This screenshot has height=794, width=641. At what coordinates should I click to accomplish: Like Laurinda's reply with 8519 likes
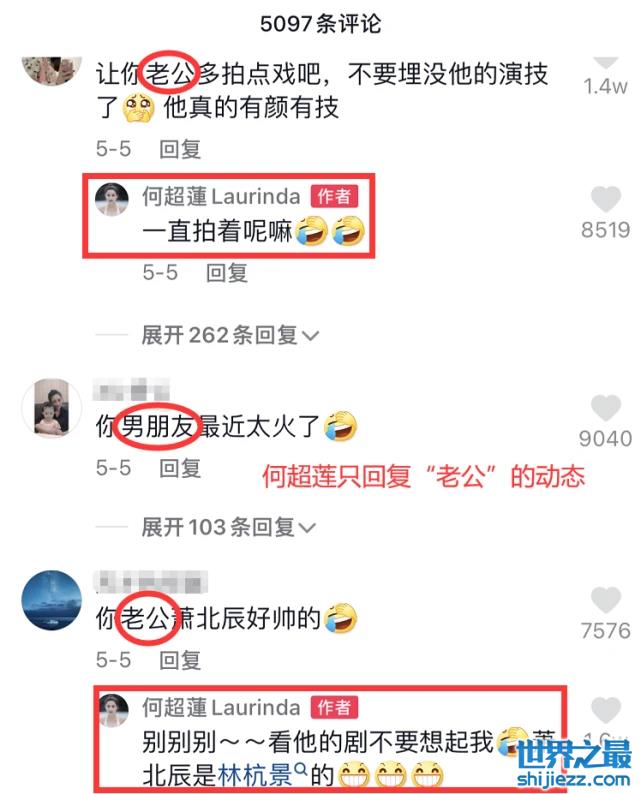pyautogui.click(x=606, y=198)
